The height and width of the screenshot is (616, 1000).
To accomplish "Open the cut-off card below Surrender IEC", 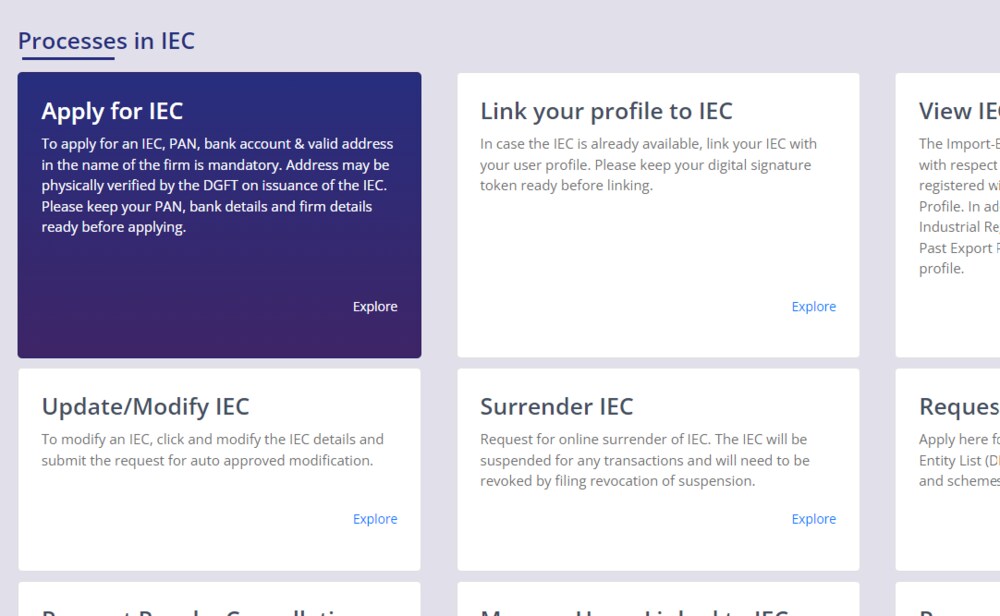I will pos(658,599).
